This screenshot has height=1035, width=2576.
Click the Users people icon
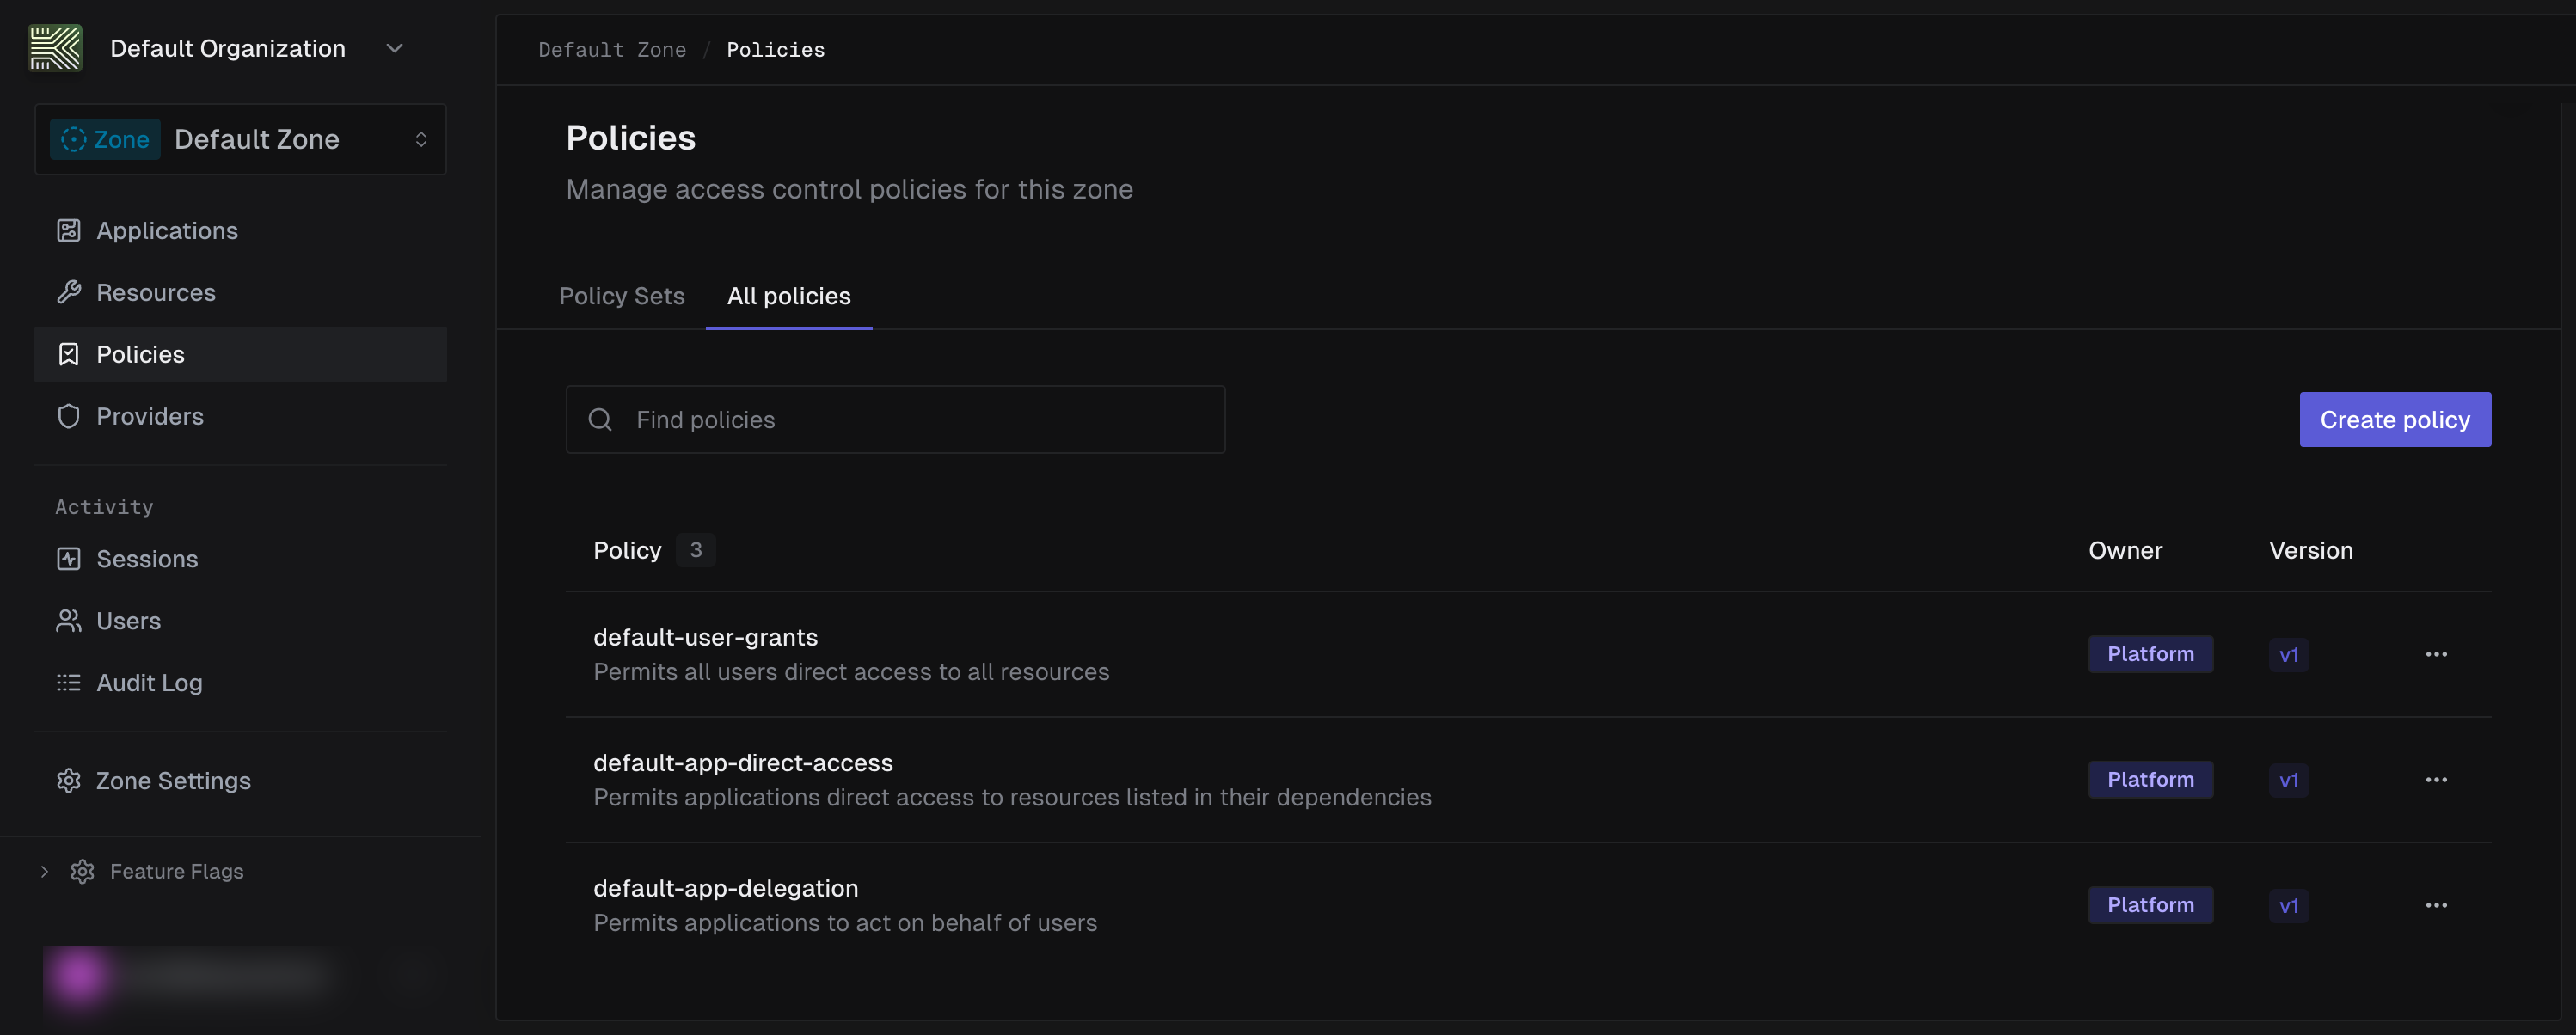(x=68, y=620)
